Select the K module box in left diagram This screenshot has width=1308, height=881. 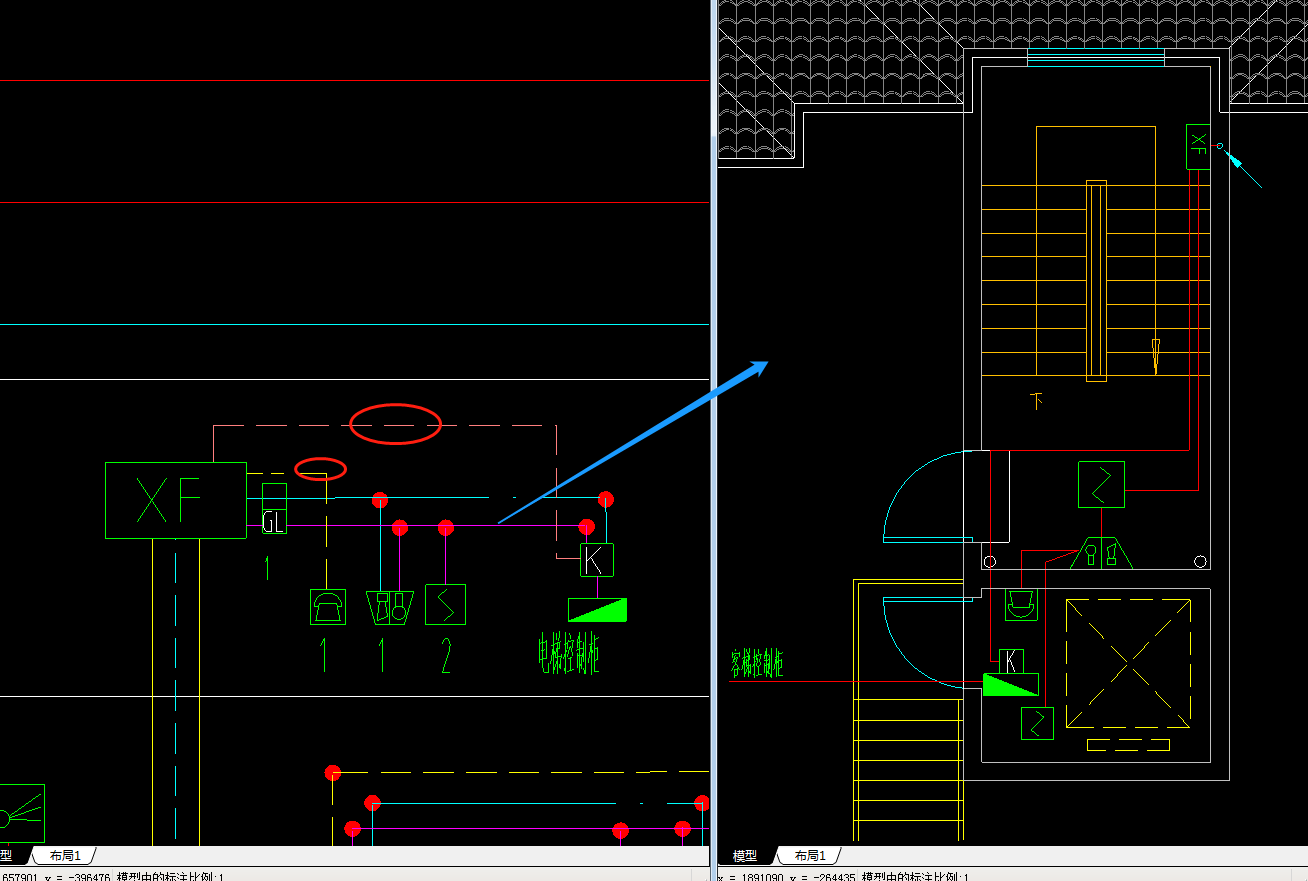597,560
